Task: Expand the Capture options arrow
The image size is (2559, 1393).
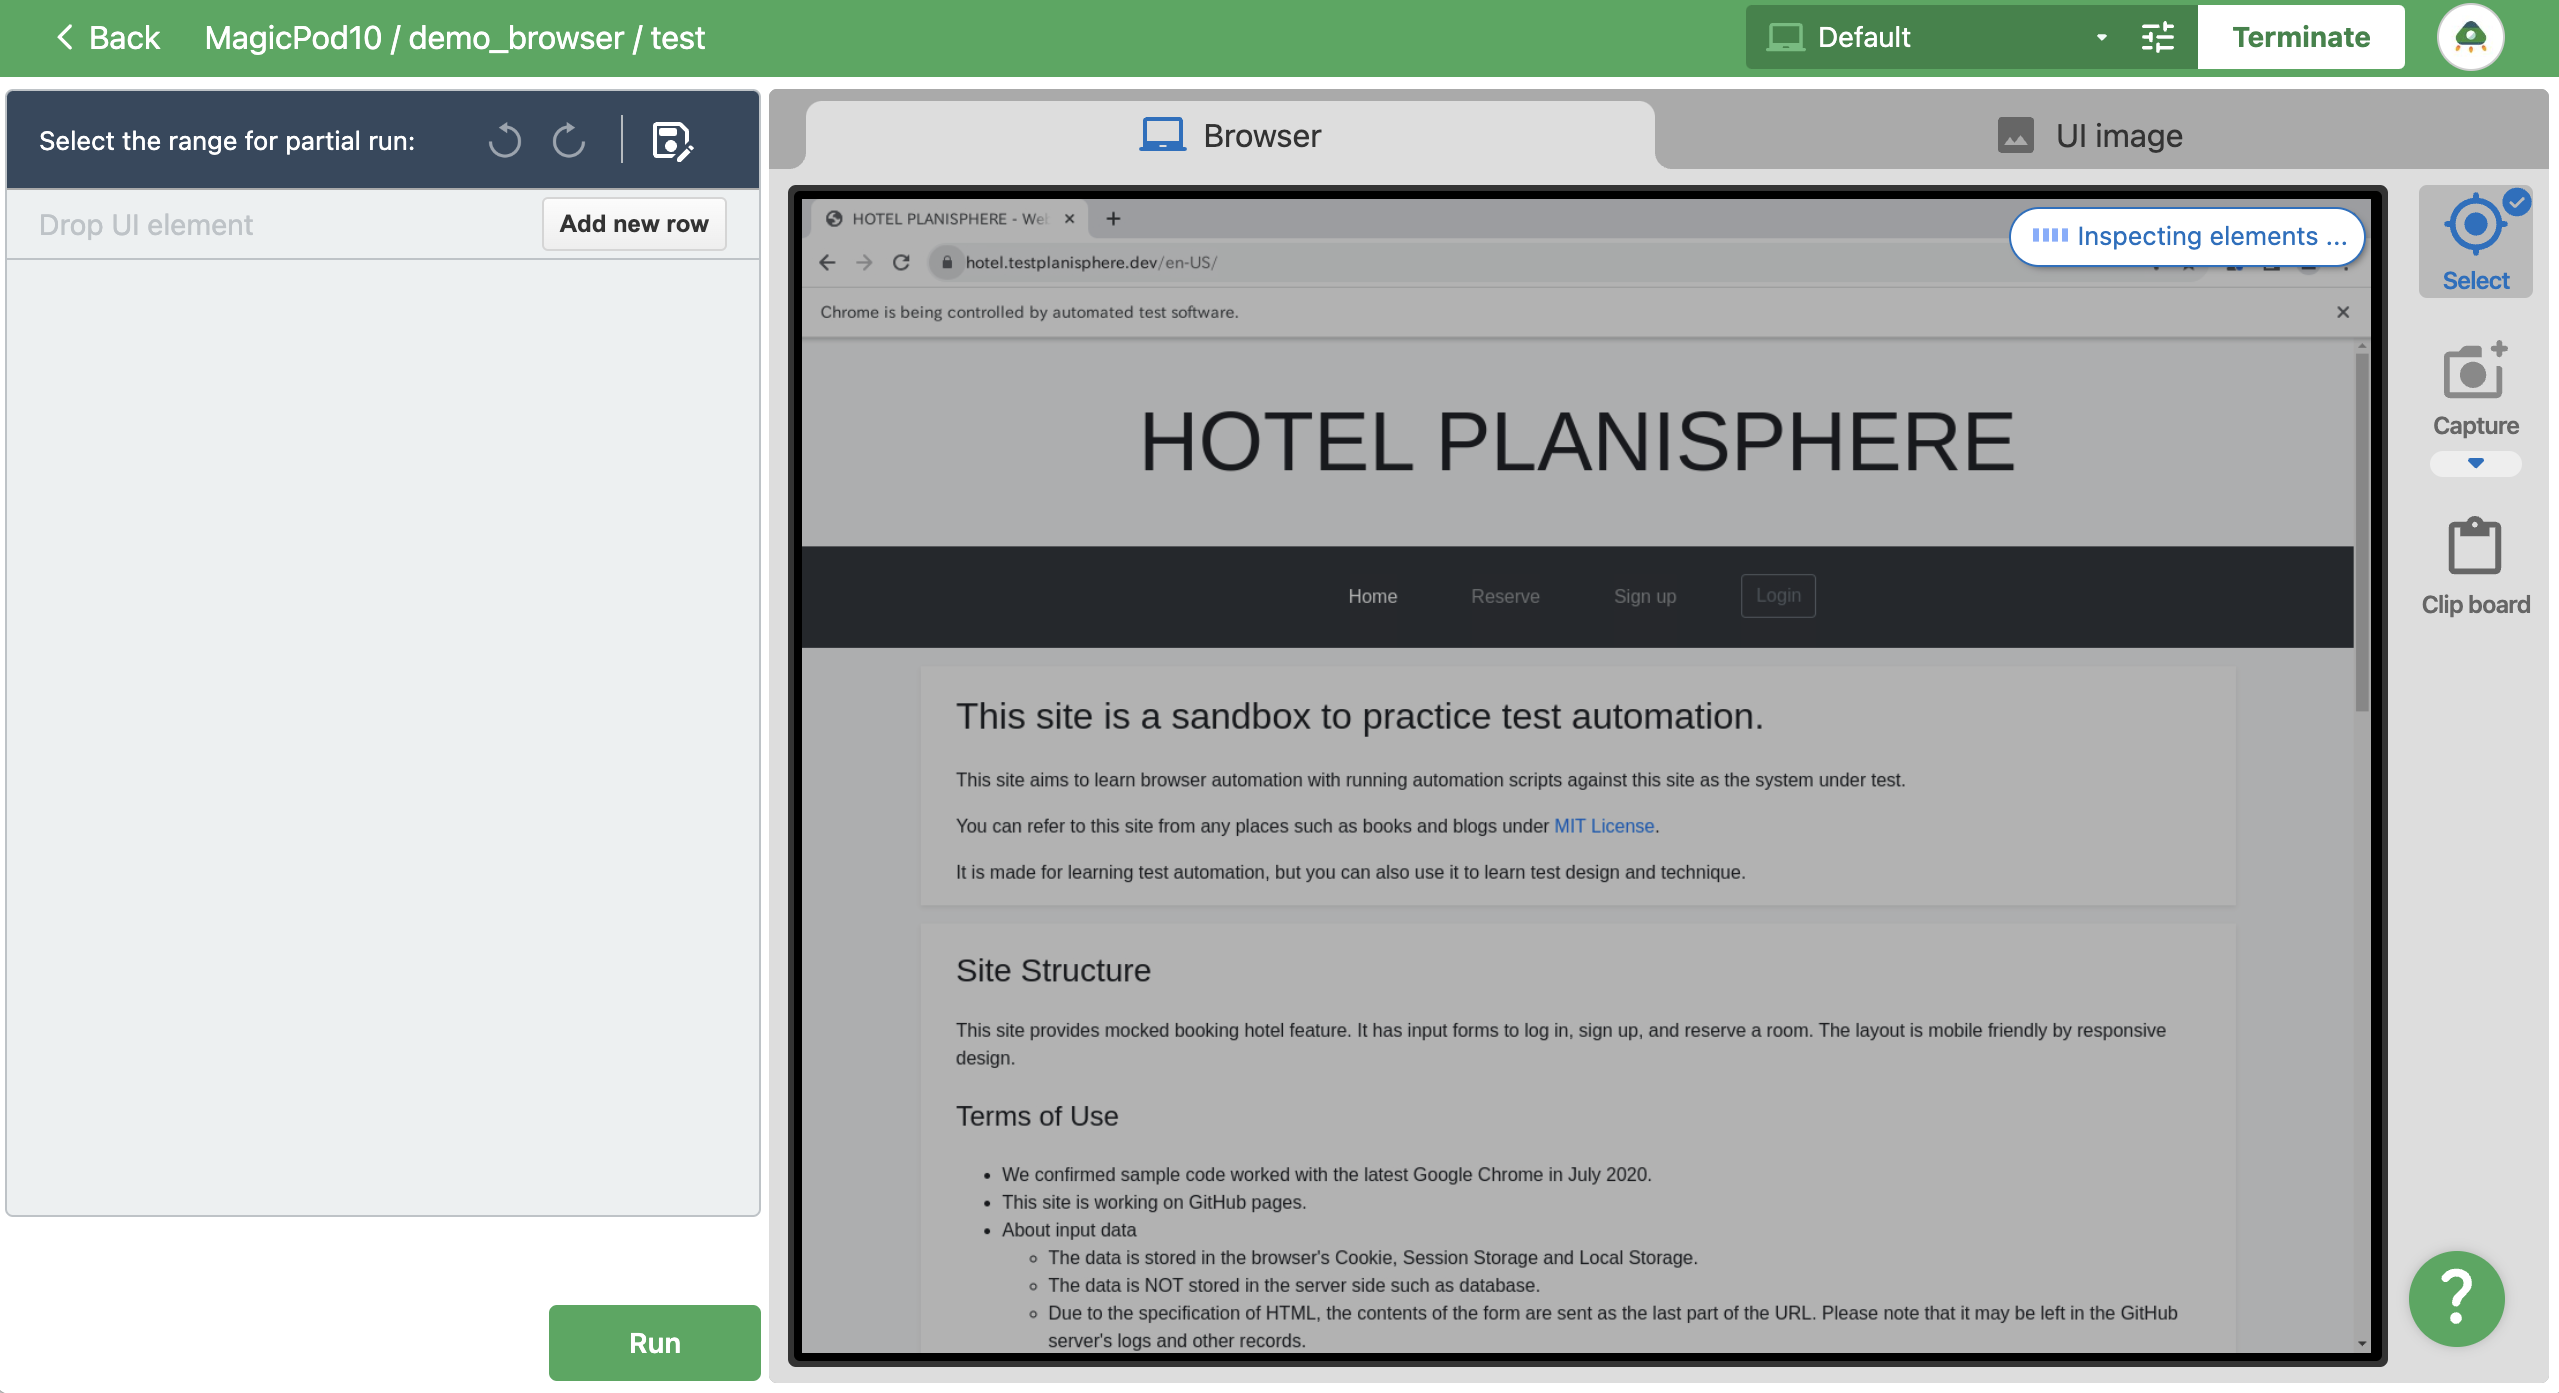Action: pos(2475,463)
